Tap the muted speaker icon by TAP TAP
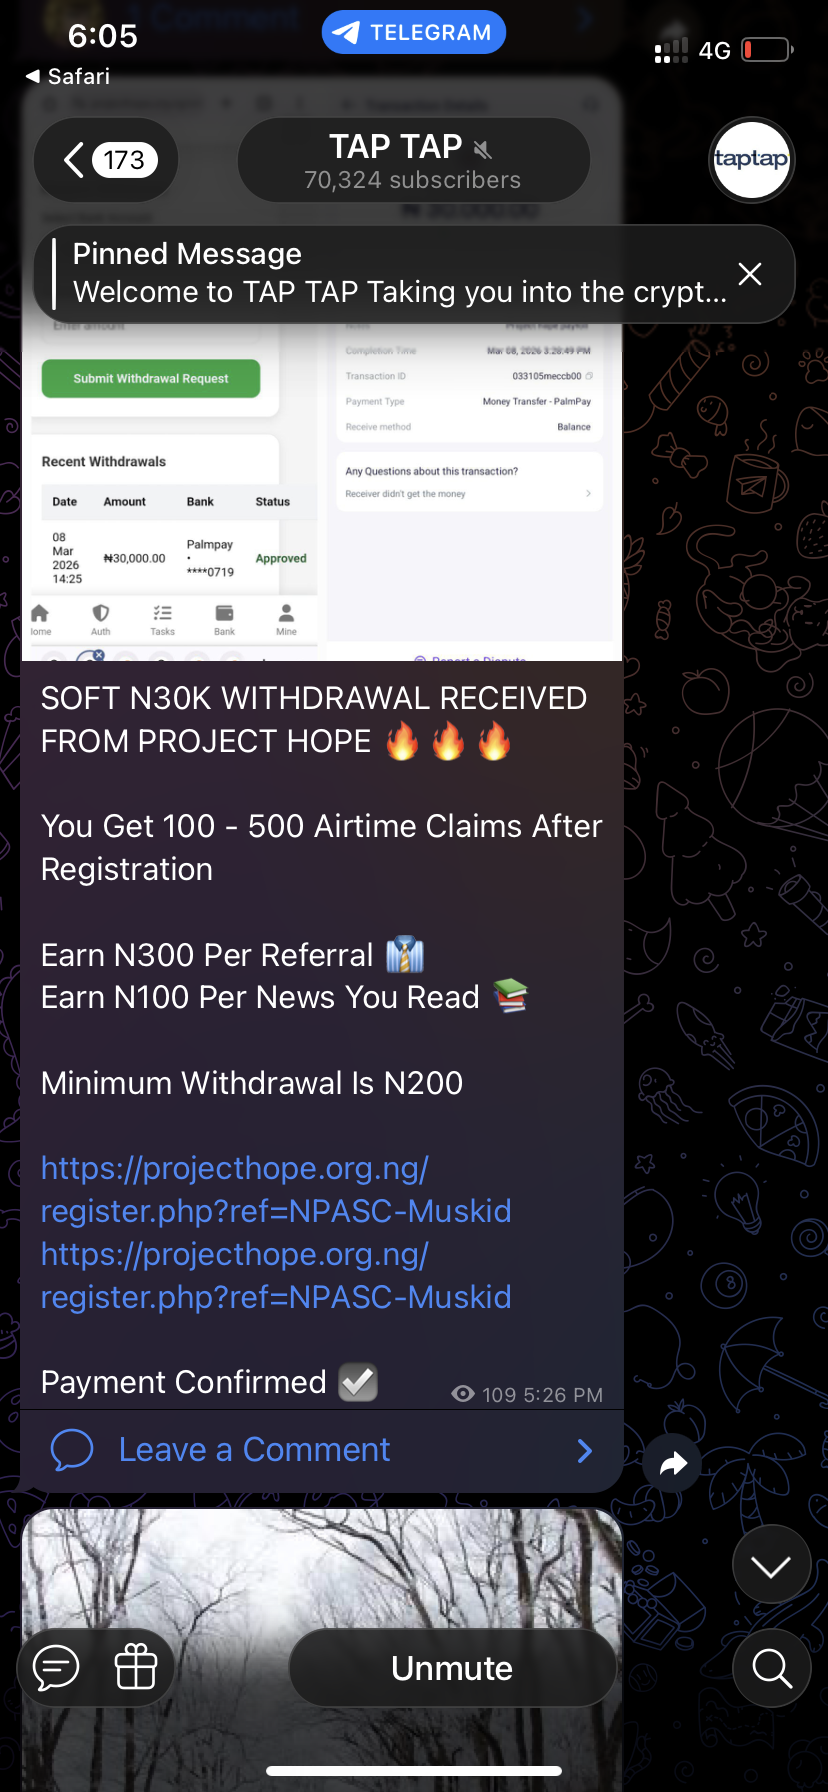828x1792 pixels. [483, 150]
